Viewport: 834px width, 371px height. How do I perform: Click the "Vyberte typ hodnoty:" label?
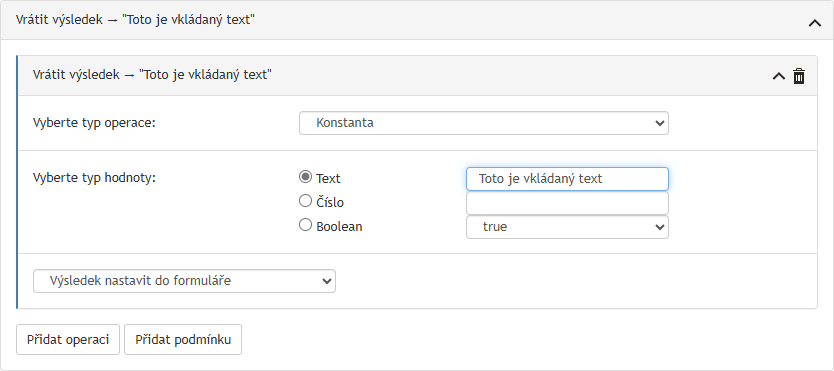[x=94, y=178]
